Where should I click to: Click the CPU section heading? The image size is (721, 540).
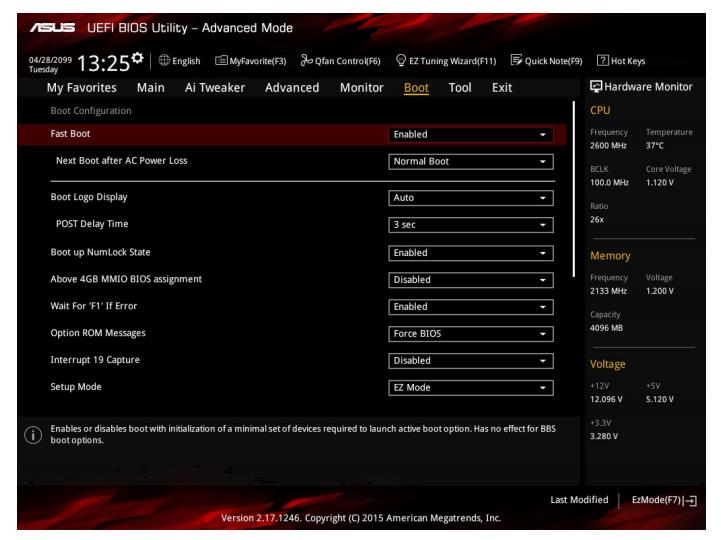tap(600, 110)
